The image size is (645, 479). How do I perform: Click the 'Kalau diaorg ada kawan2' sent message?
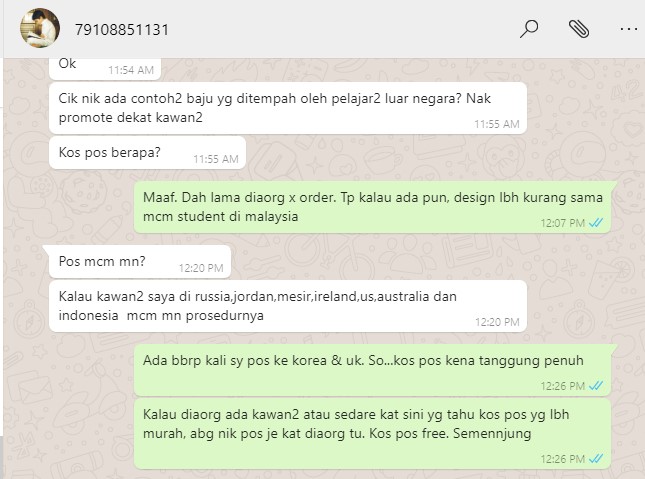[372, 434]
